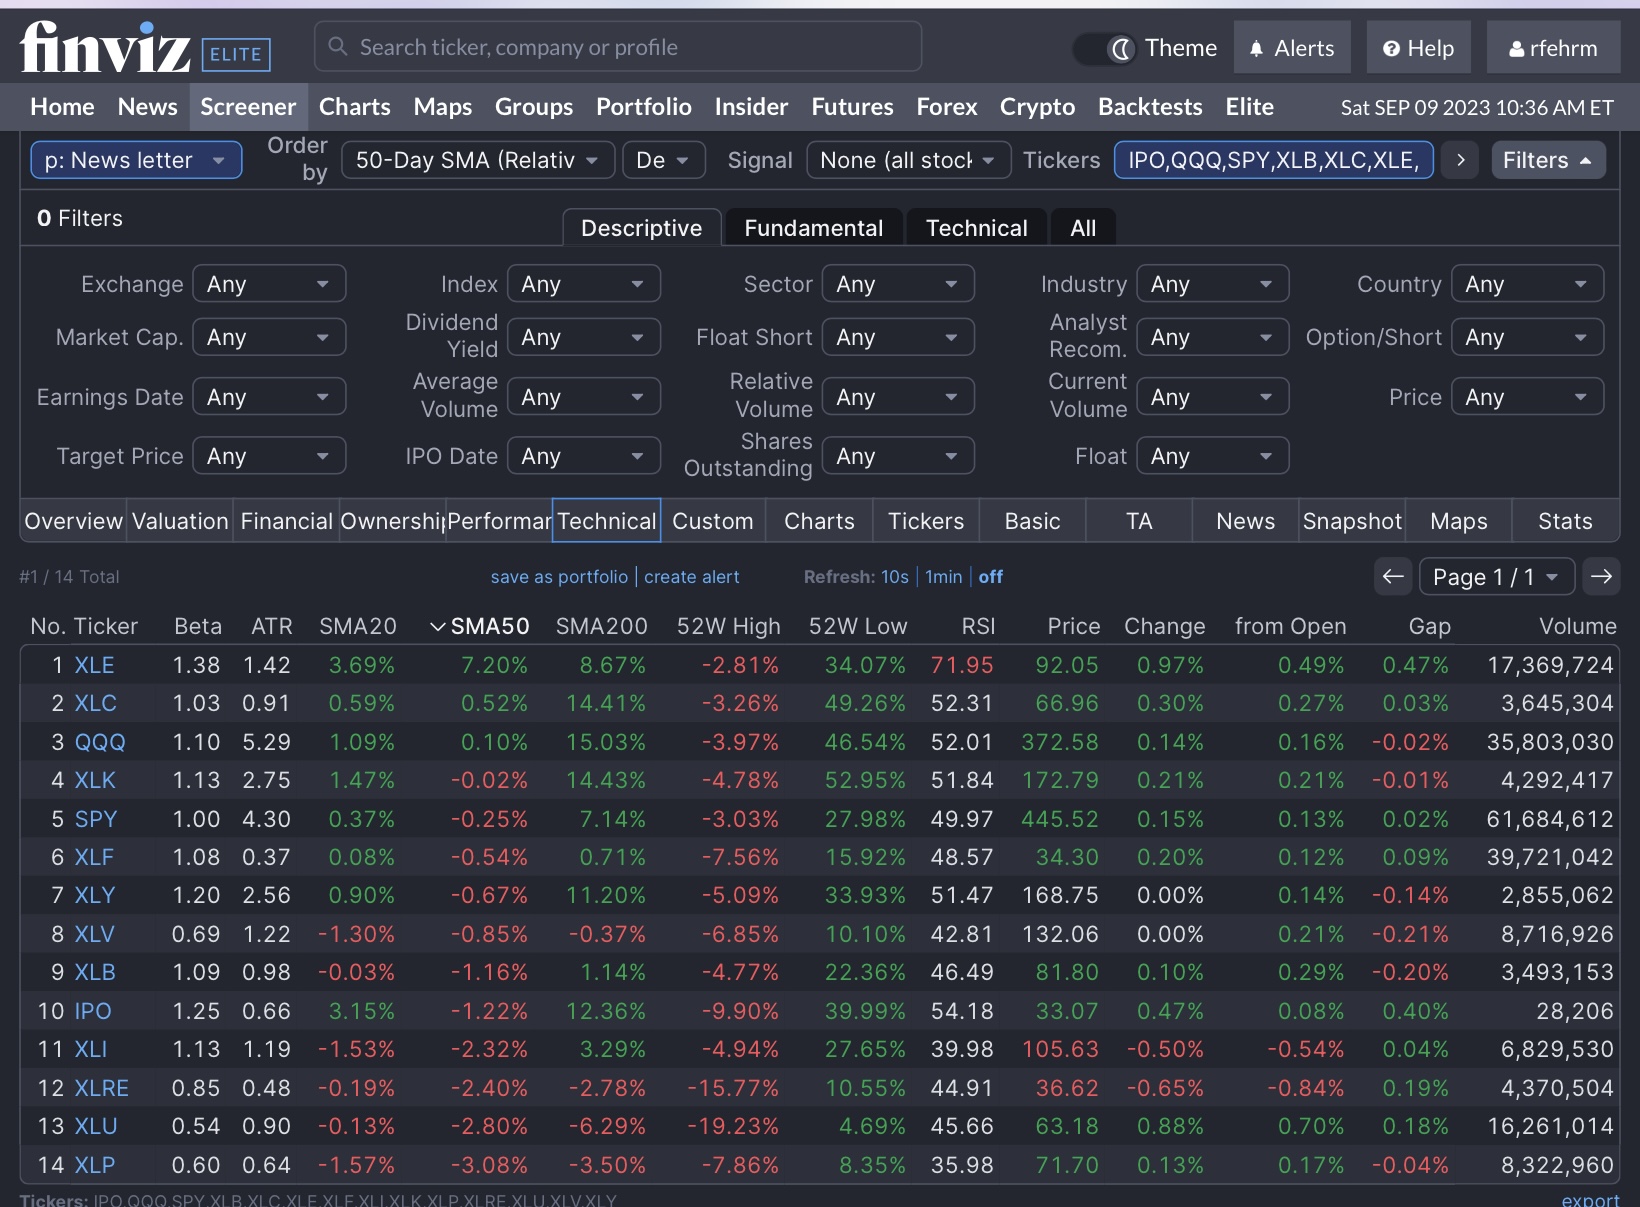
Task: Go to previous page with left arrow
Action: pos(1393,576)
